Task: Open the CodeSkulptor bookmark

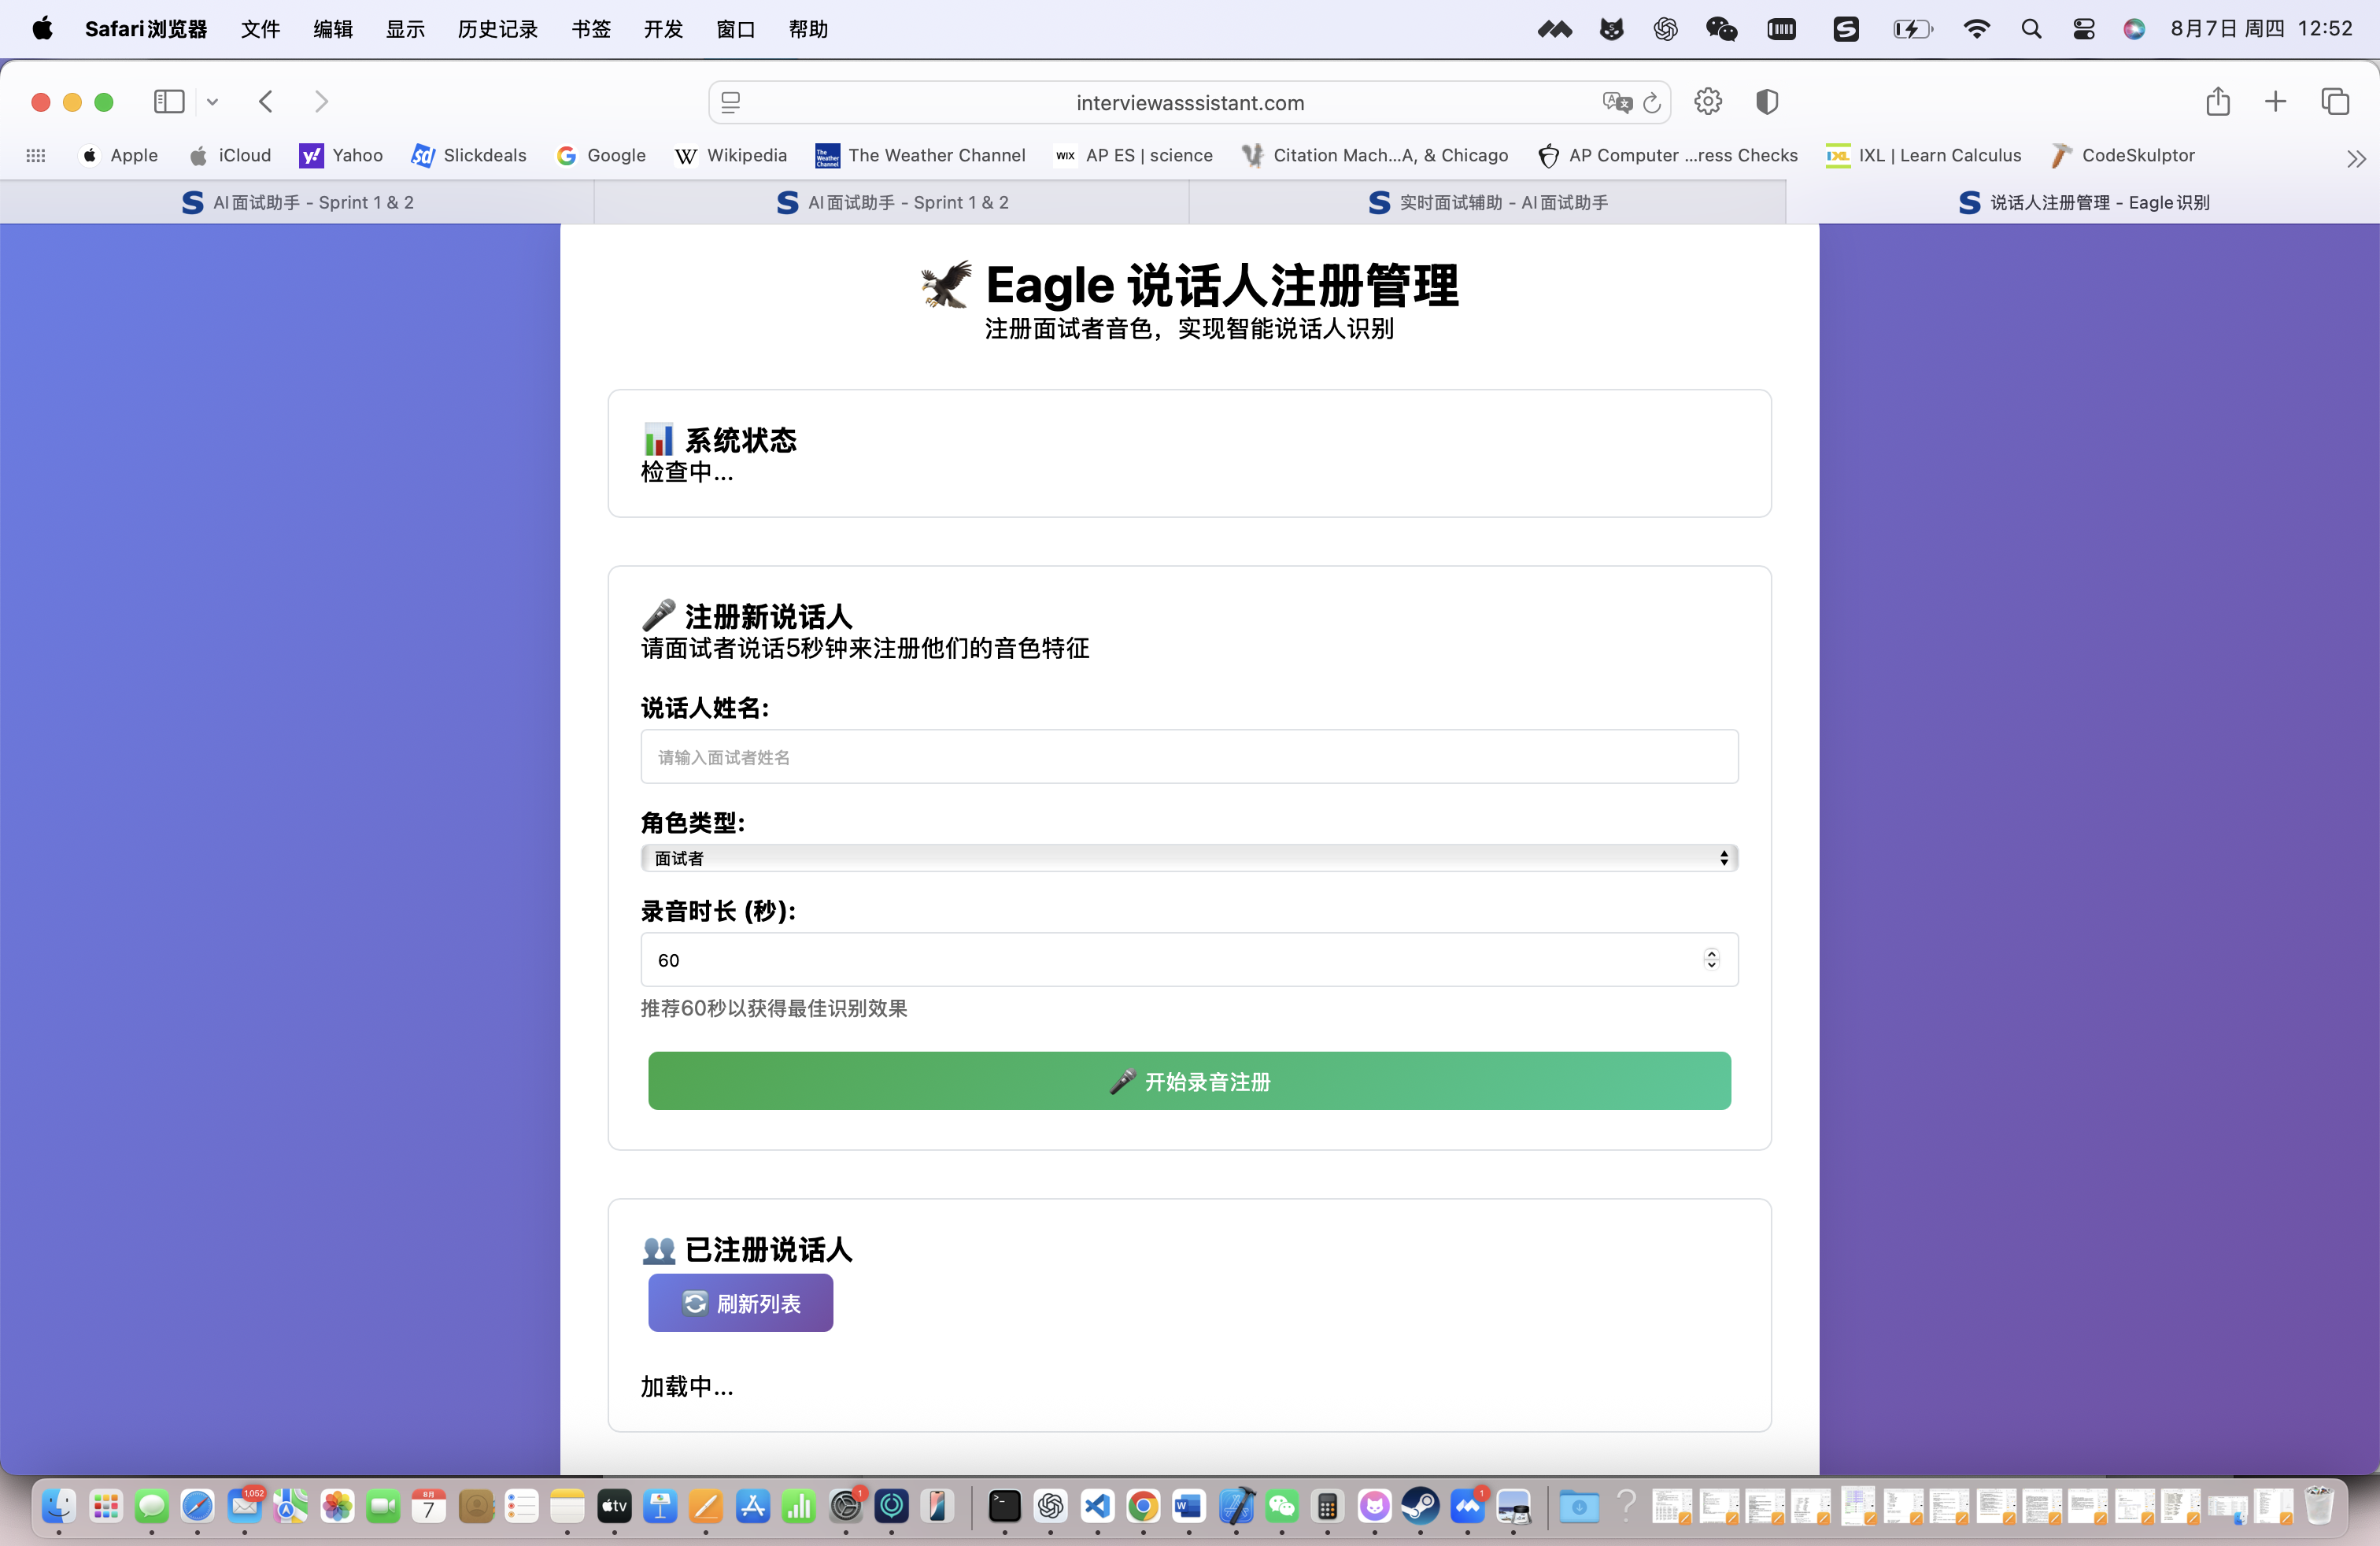Action: (2122, 156)
